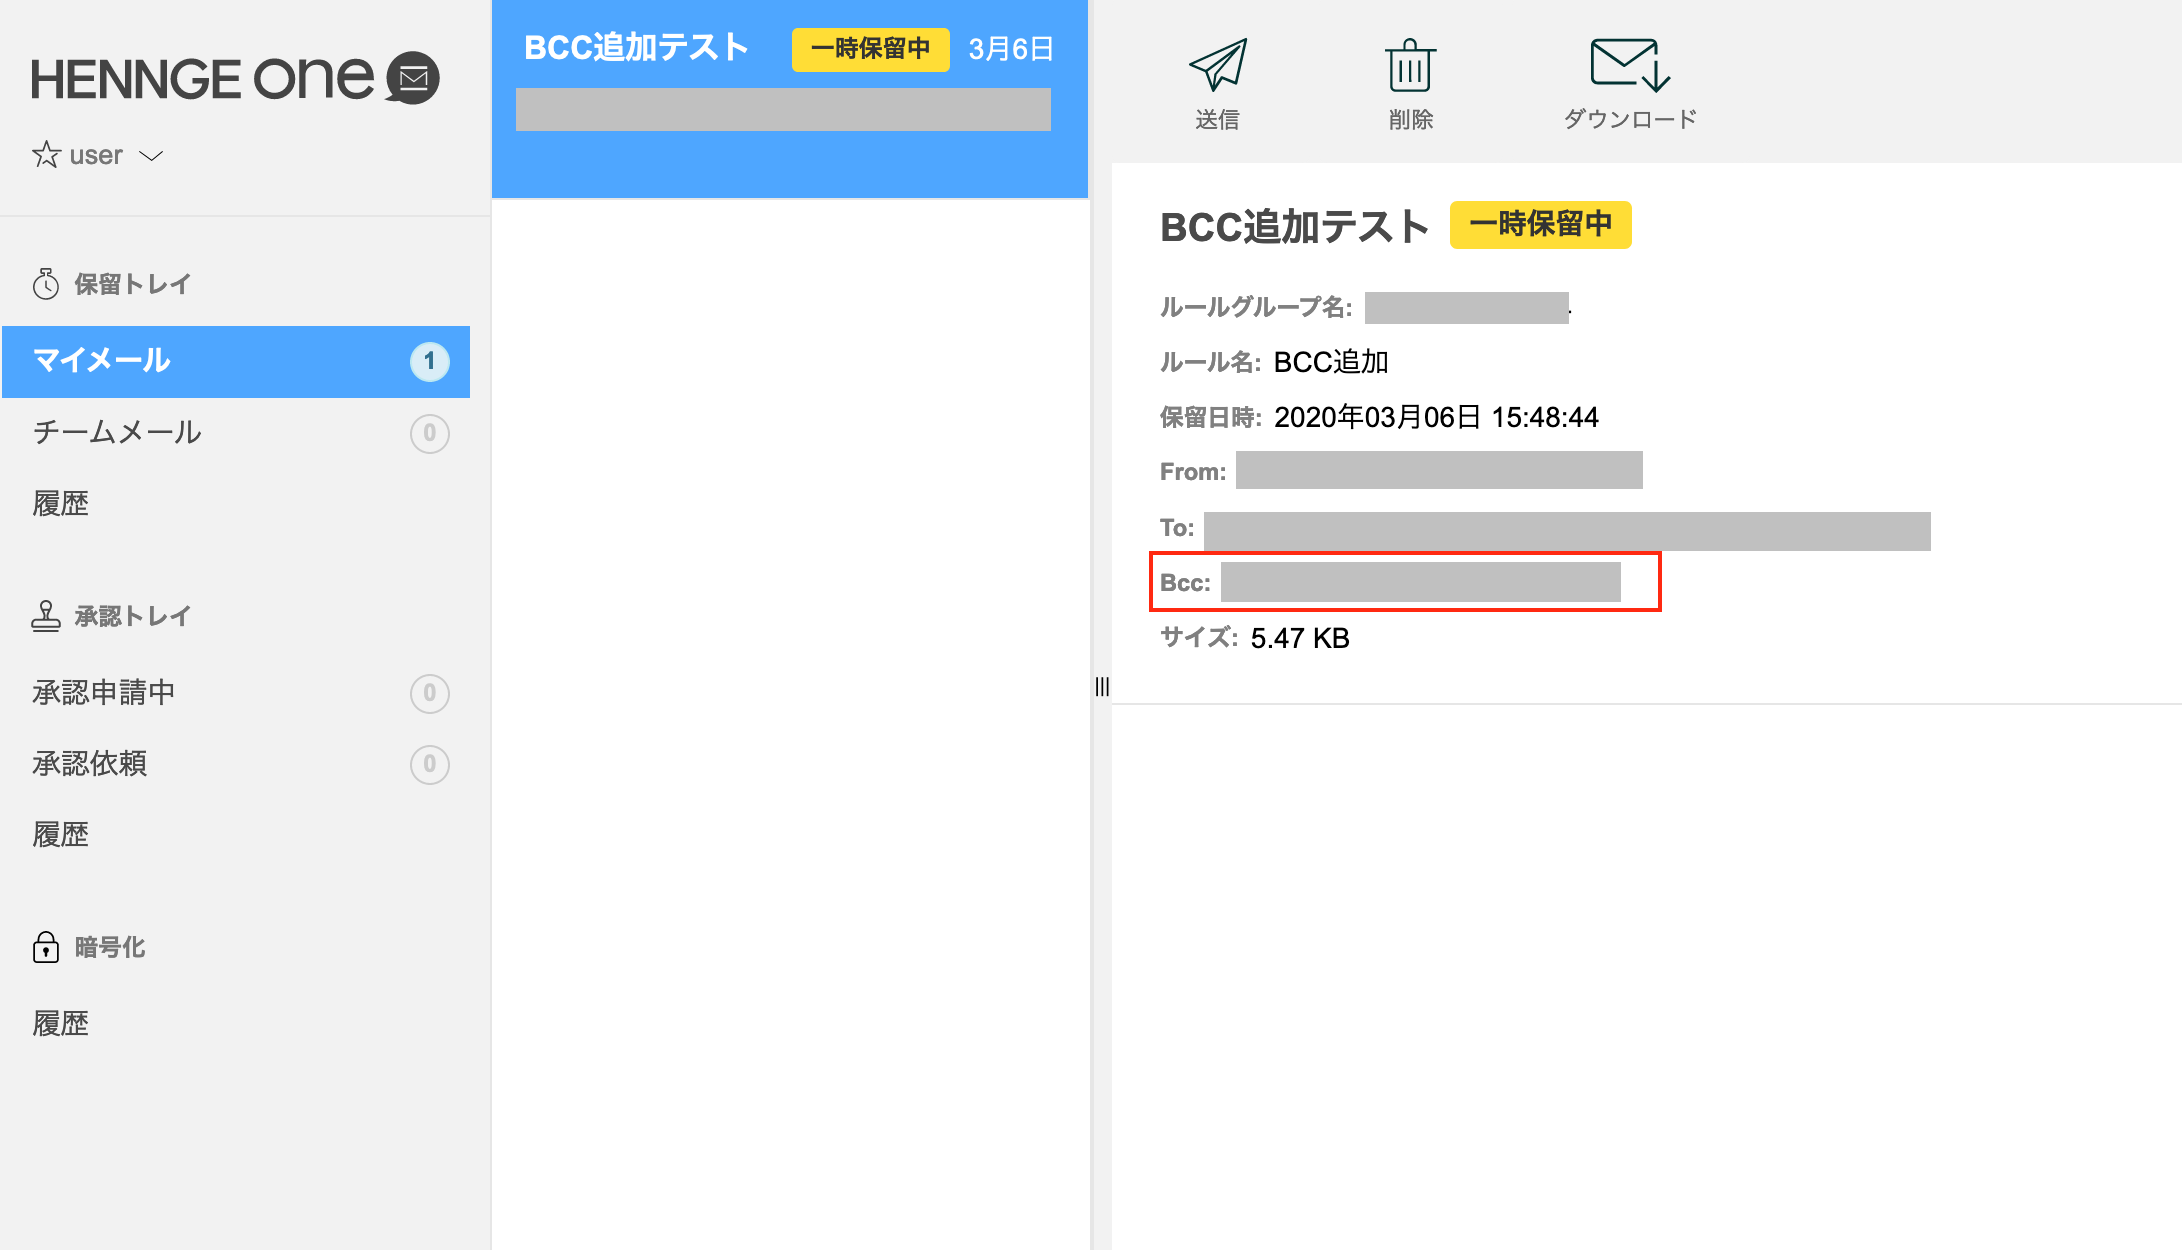The image size is (2182, 1250).
Task: Click the send paper plane icon
Action: tap(1218, 66)
